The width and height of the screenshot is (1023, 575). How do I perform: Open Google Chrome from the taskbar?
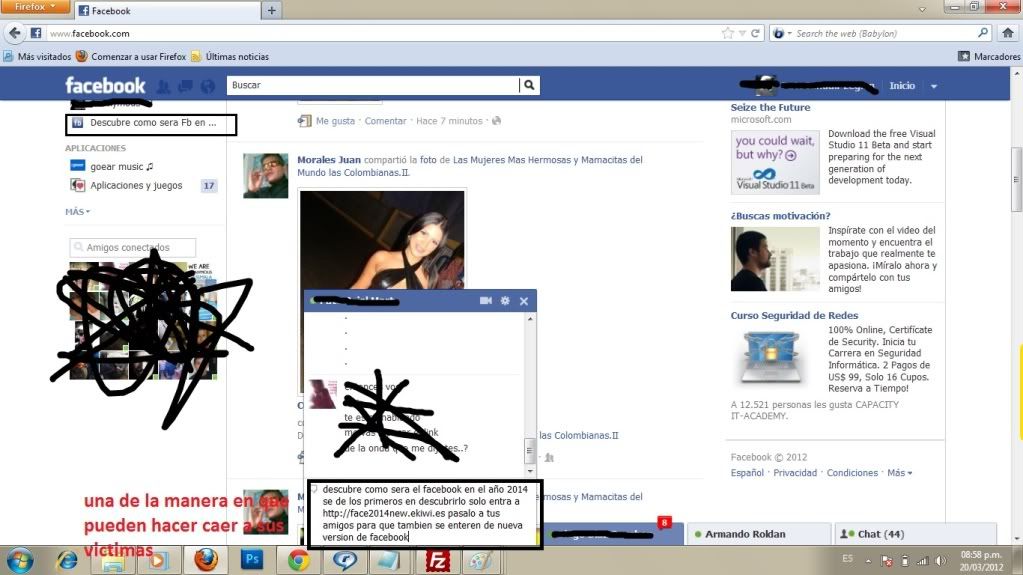(298, 560)
